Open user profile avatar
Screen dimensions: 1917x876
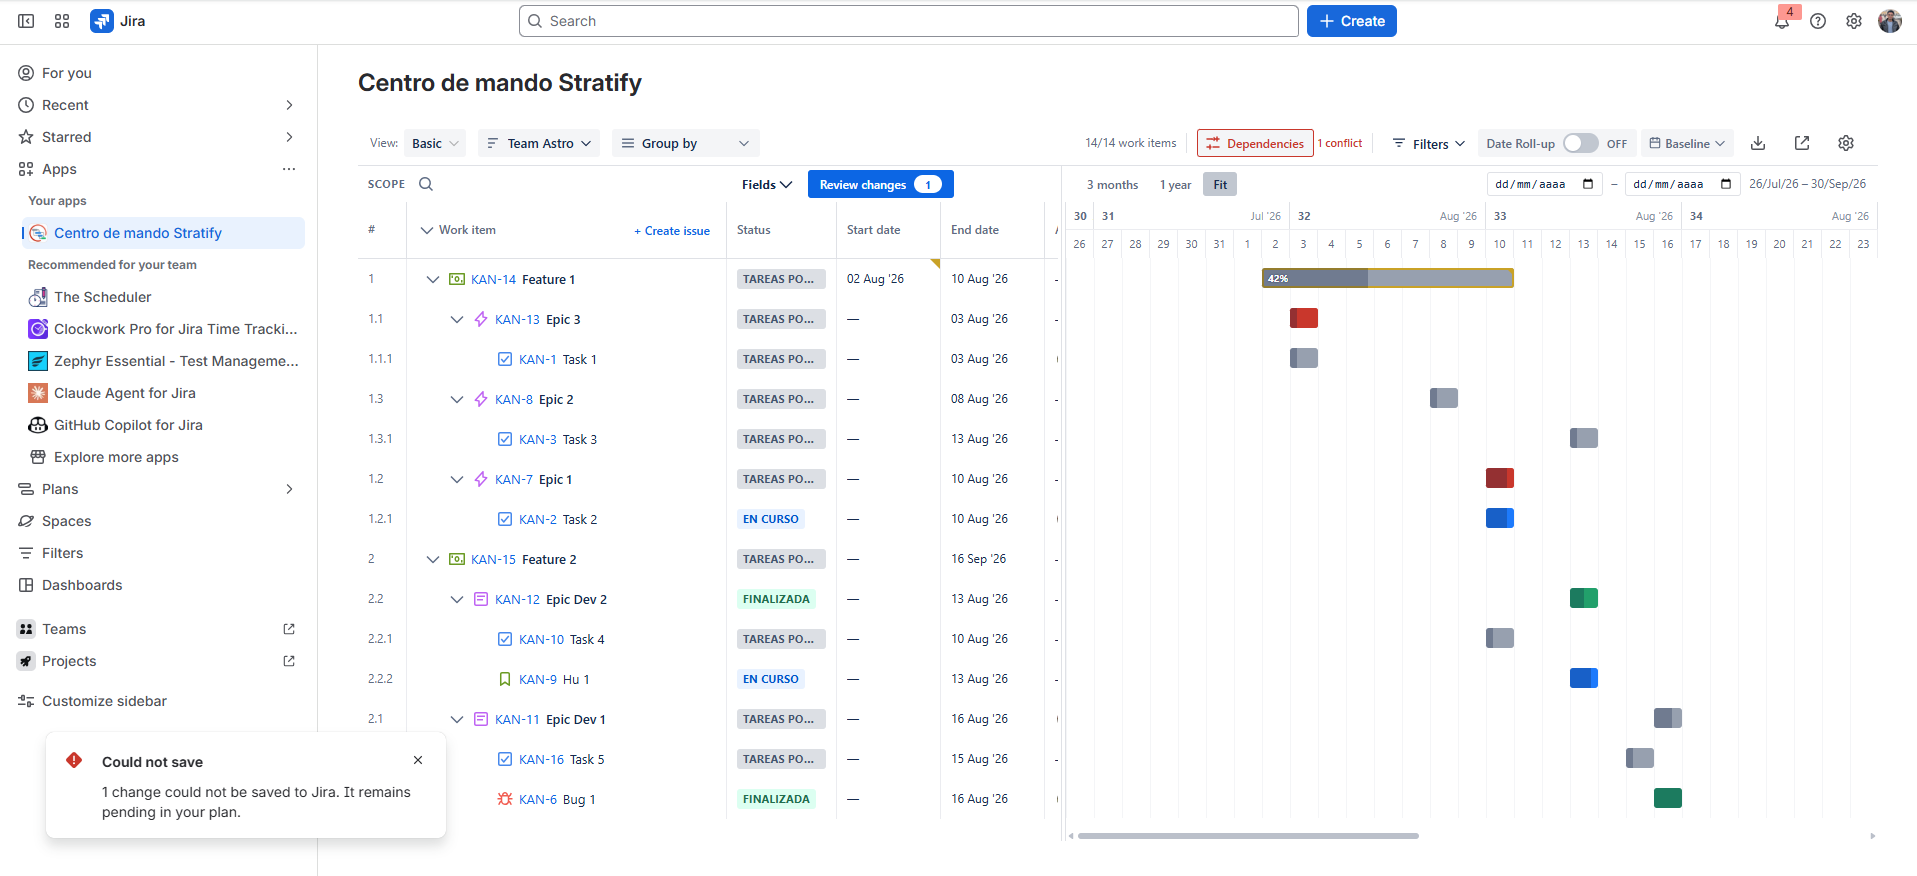pyautogui.click(x=1890, y=21)
